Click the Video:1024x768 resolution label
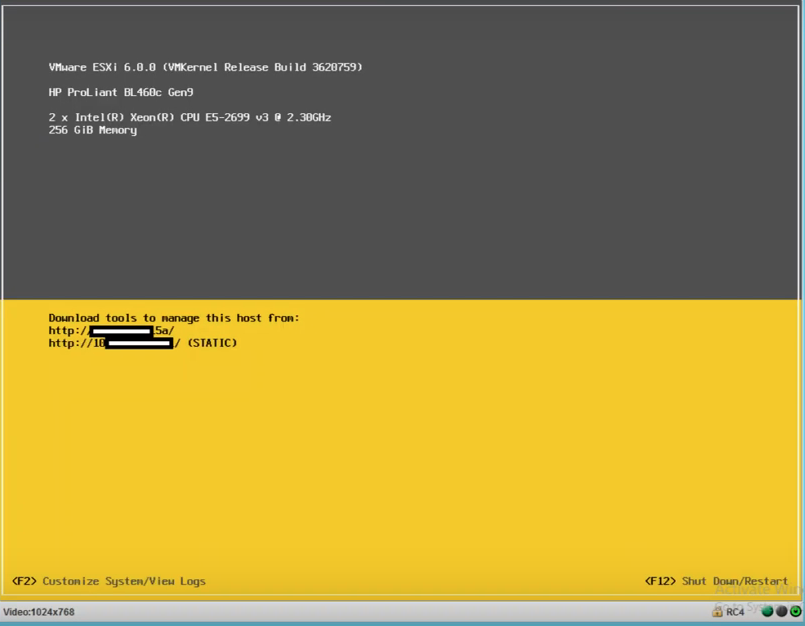 39,612
